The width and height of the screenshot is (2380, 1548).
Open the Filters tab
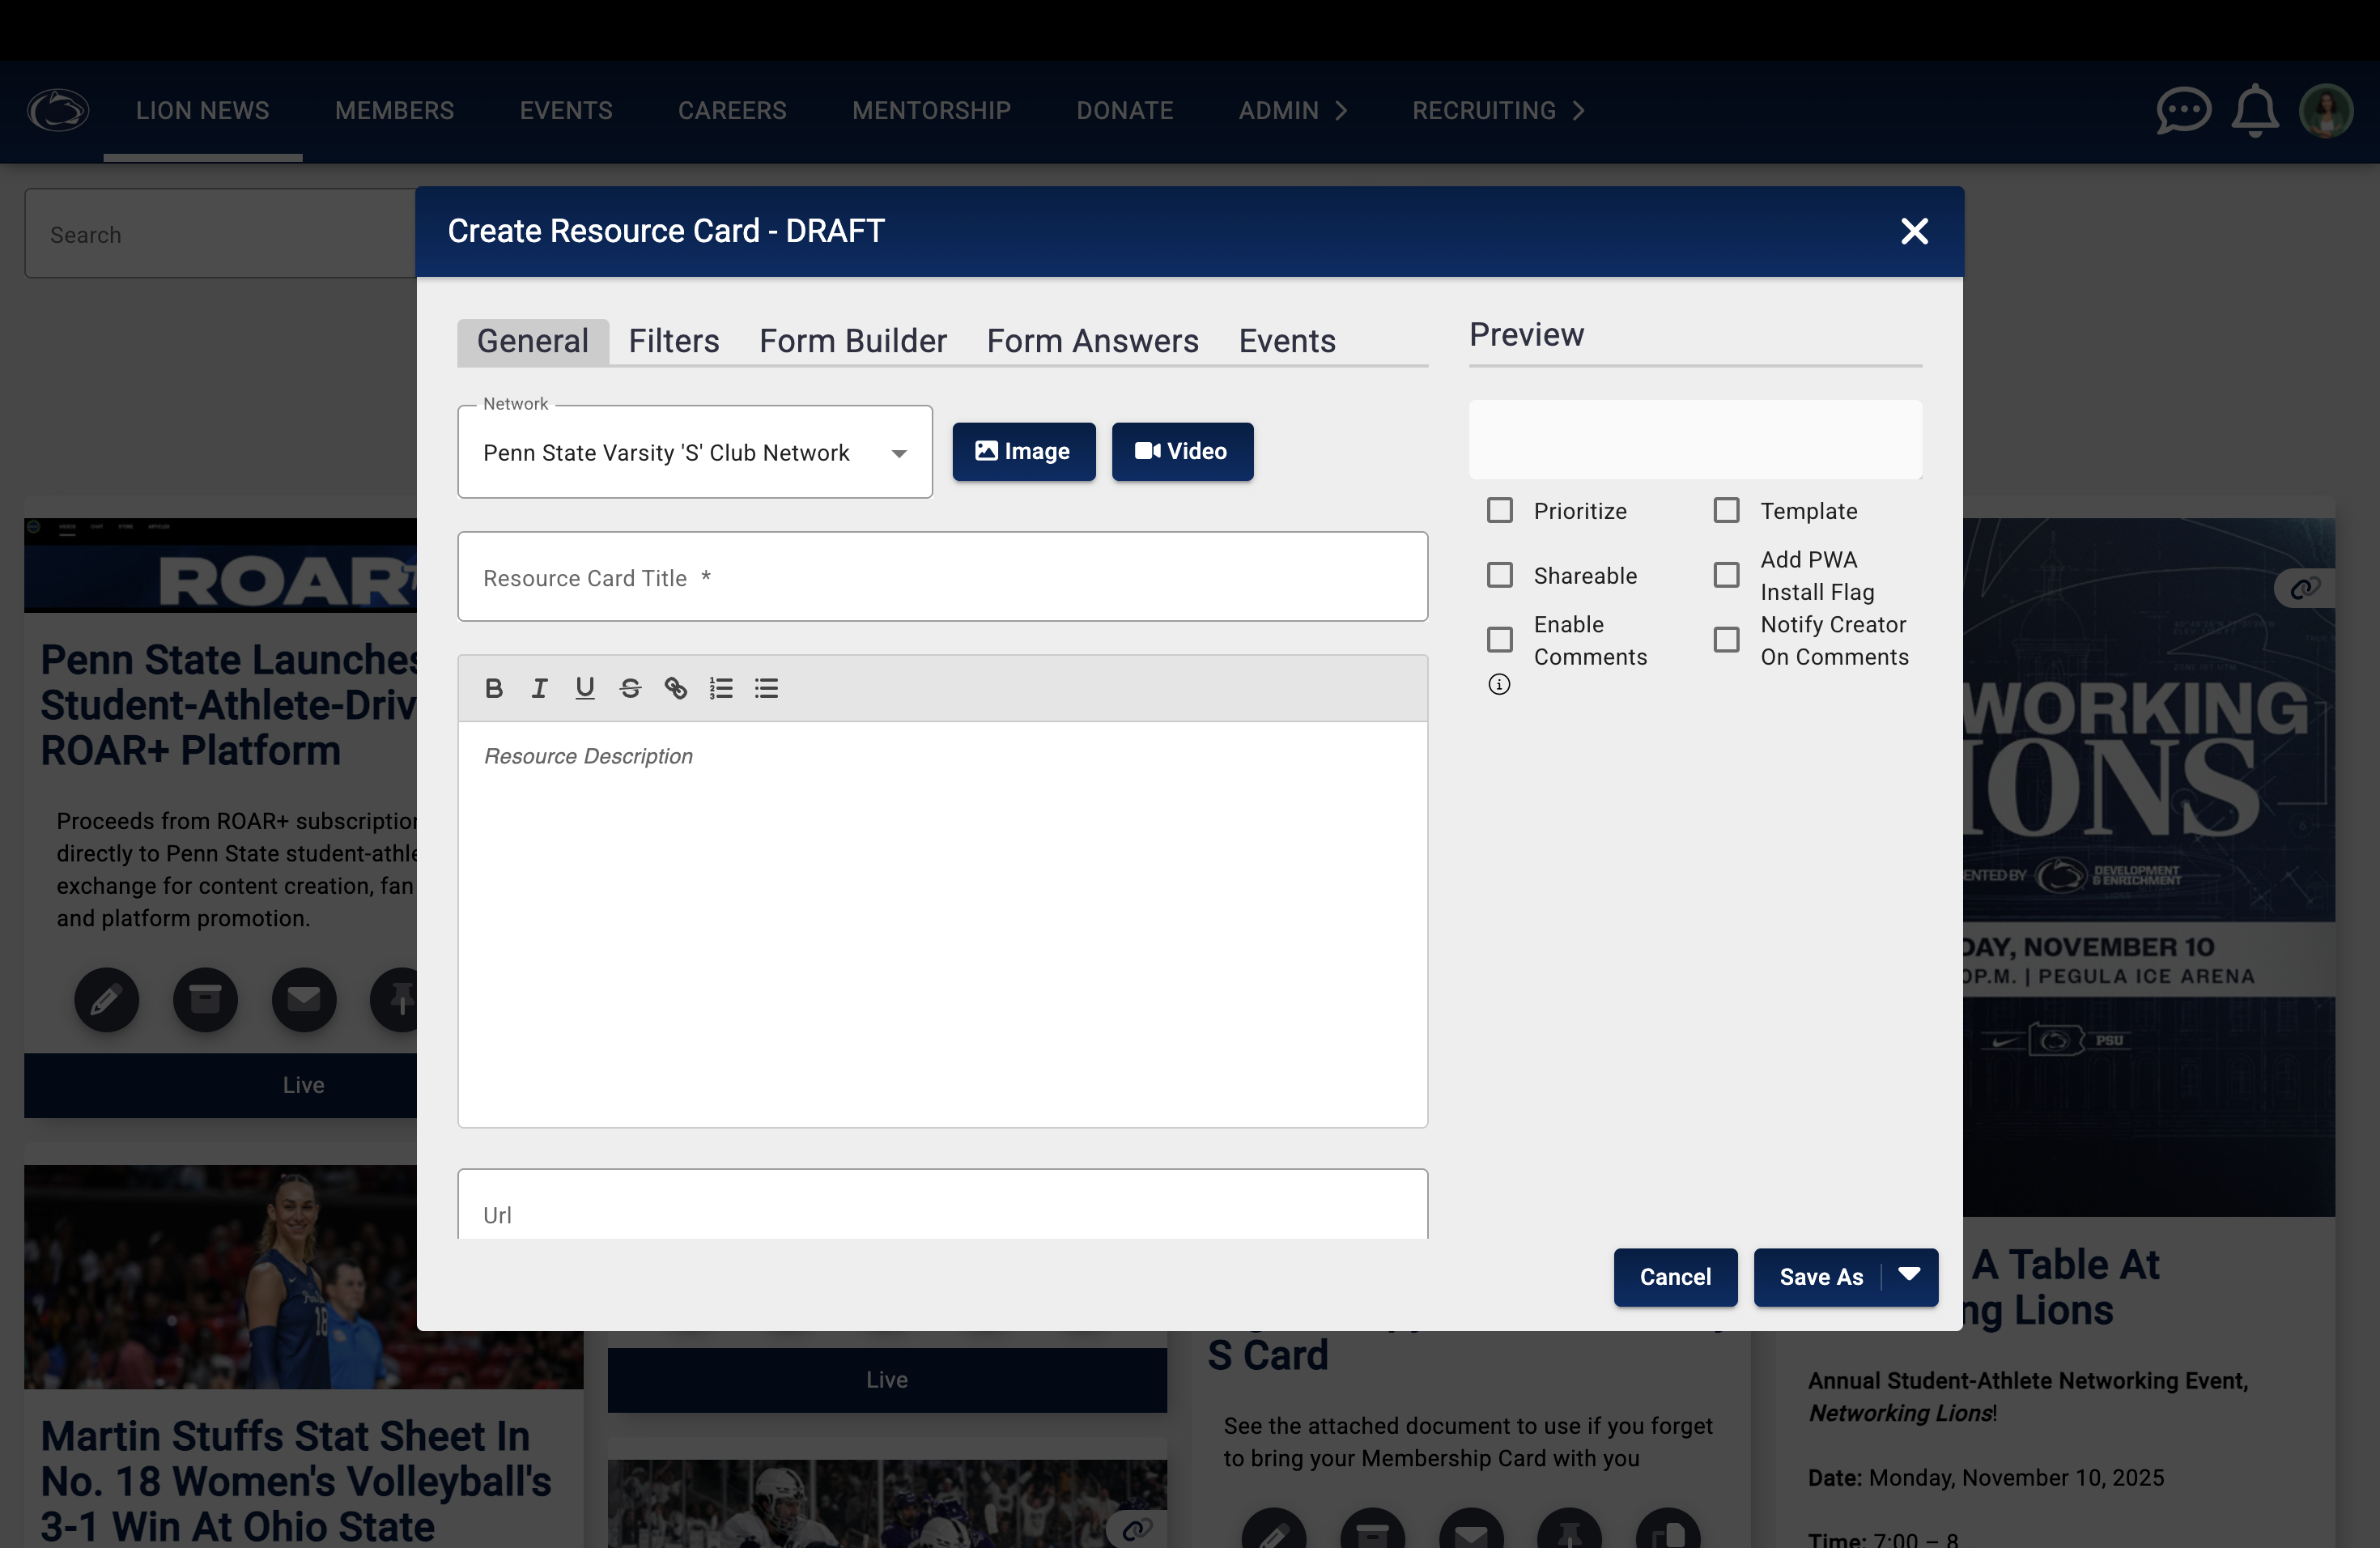(673, 341)
